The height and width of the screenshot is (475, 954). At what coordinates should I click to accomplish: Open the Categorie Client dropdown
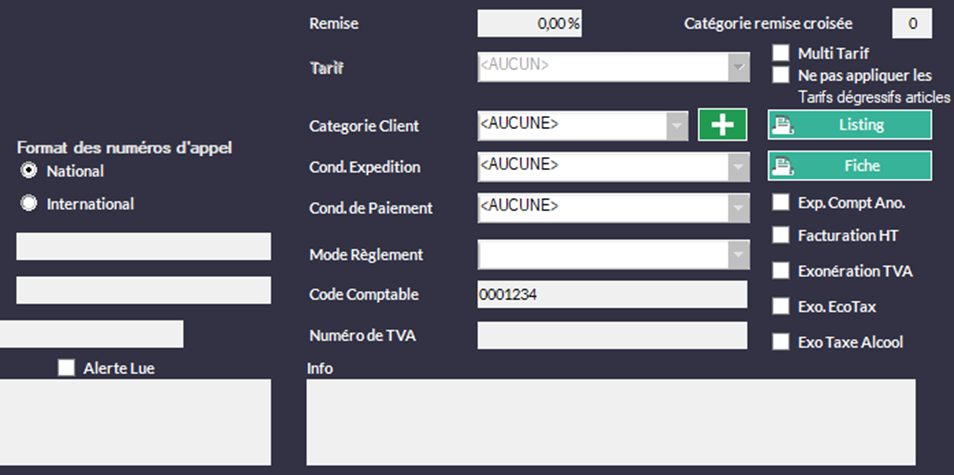click(x=678, y=125)
